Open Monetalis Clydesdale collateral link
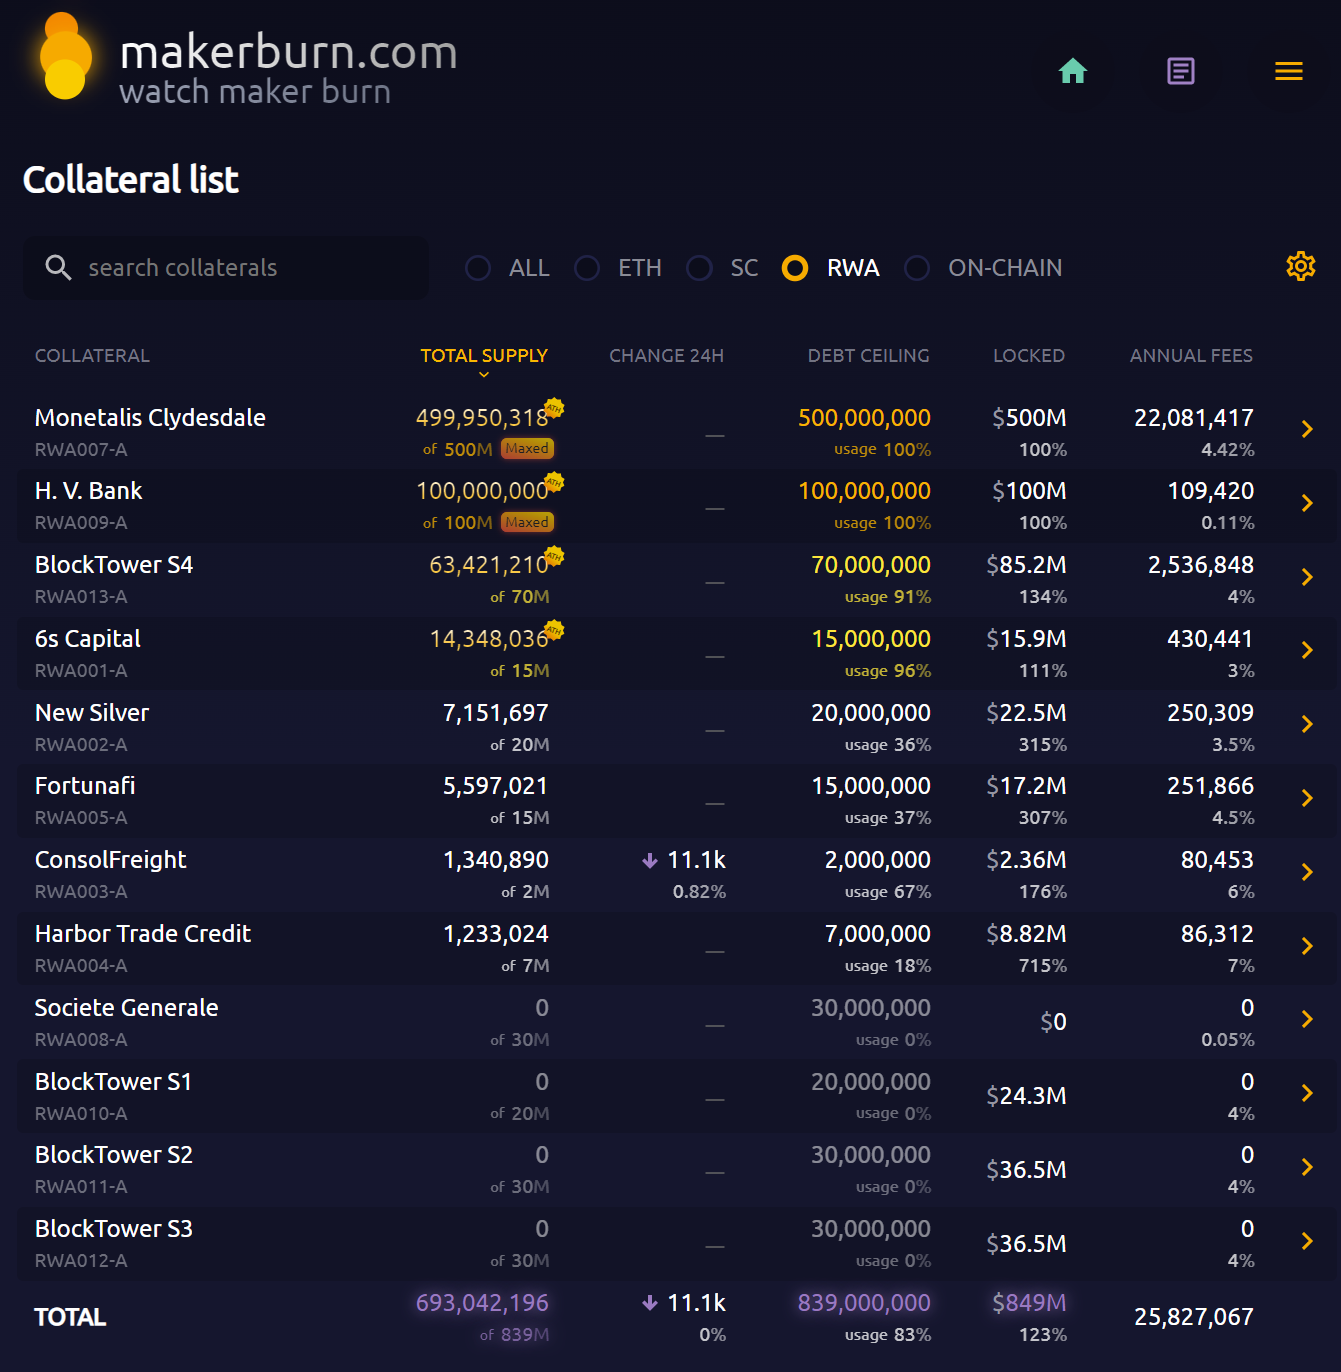 coord(150,418)
